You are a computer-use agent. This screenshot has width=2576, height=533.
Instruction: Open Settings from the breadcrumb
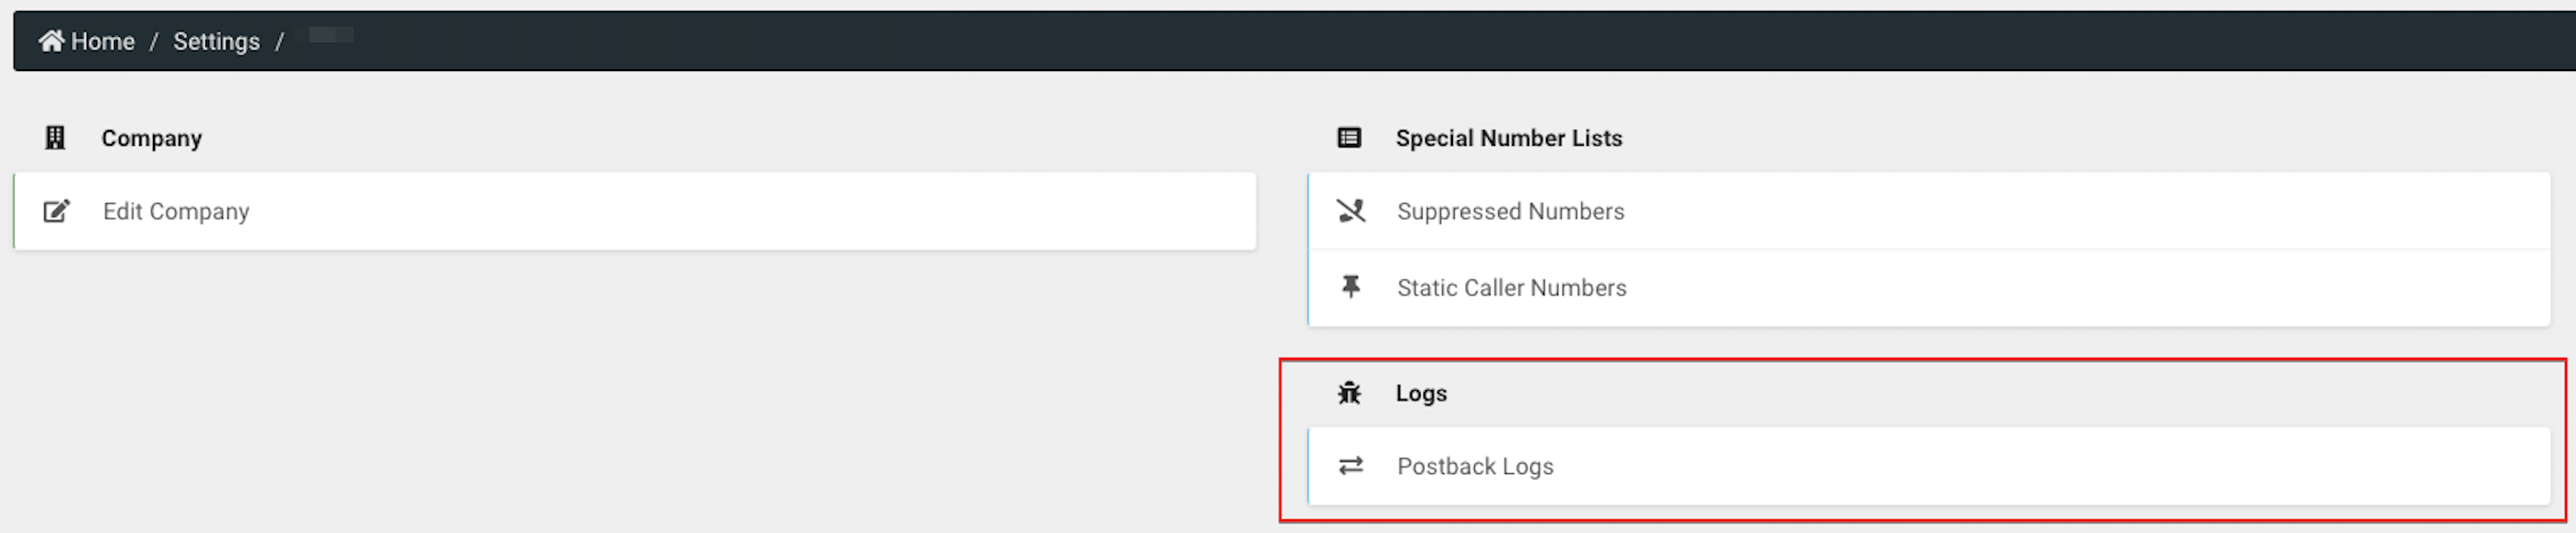tap(216, 41)
